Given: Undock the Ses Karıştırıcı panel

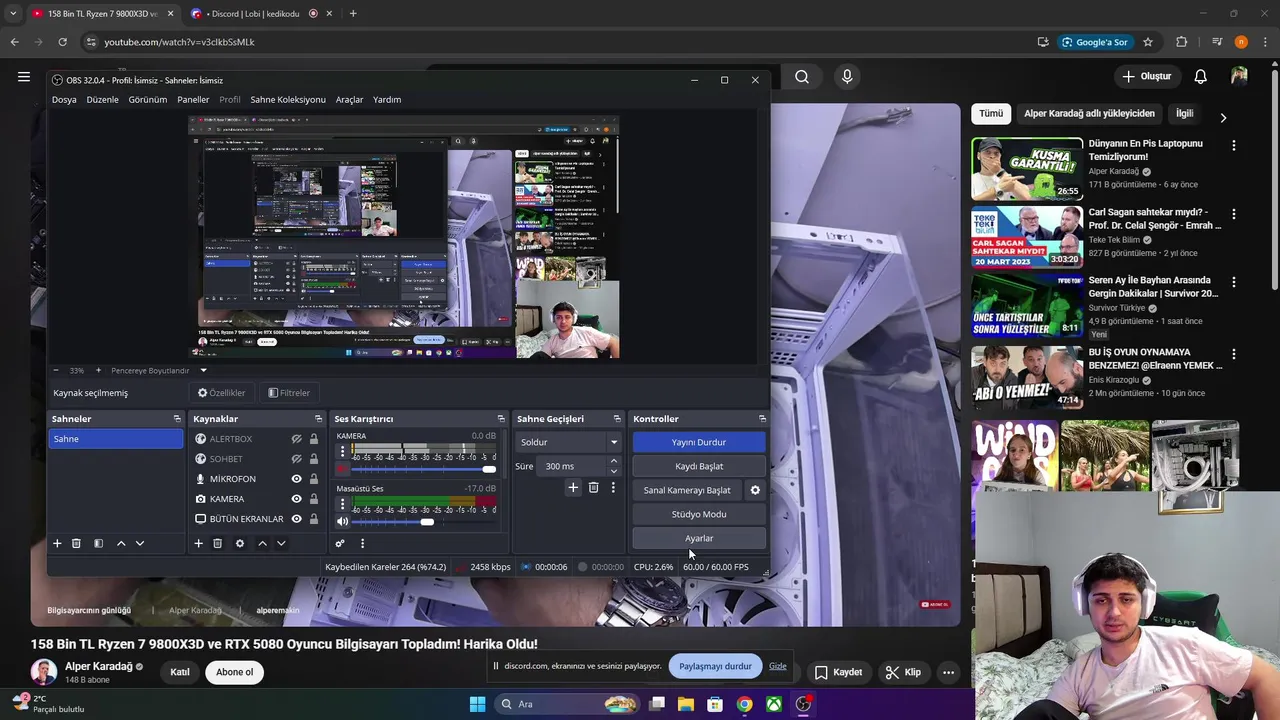Looking at the screenshot, I should (501, 419).
